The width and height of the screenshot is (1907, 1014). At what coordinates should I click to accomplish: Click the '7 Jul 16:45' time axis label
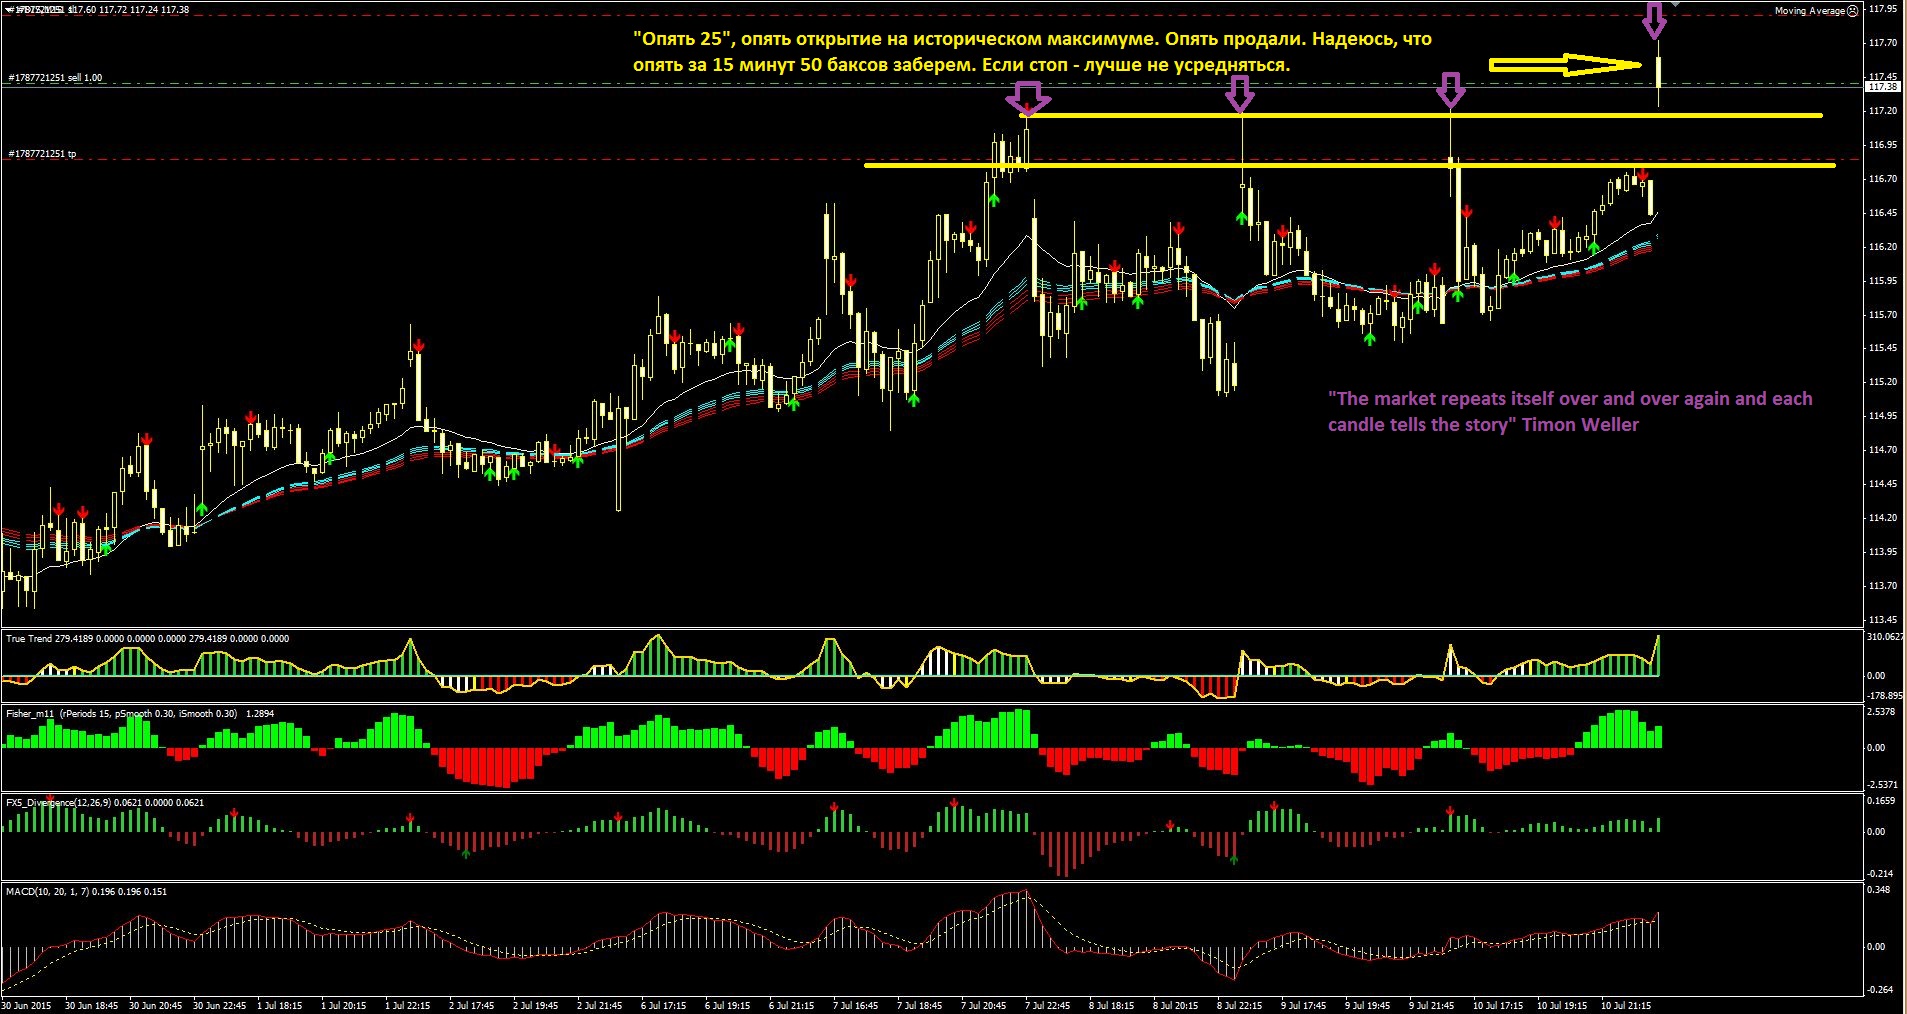tap(855, 1006)
